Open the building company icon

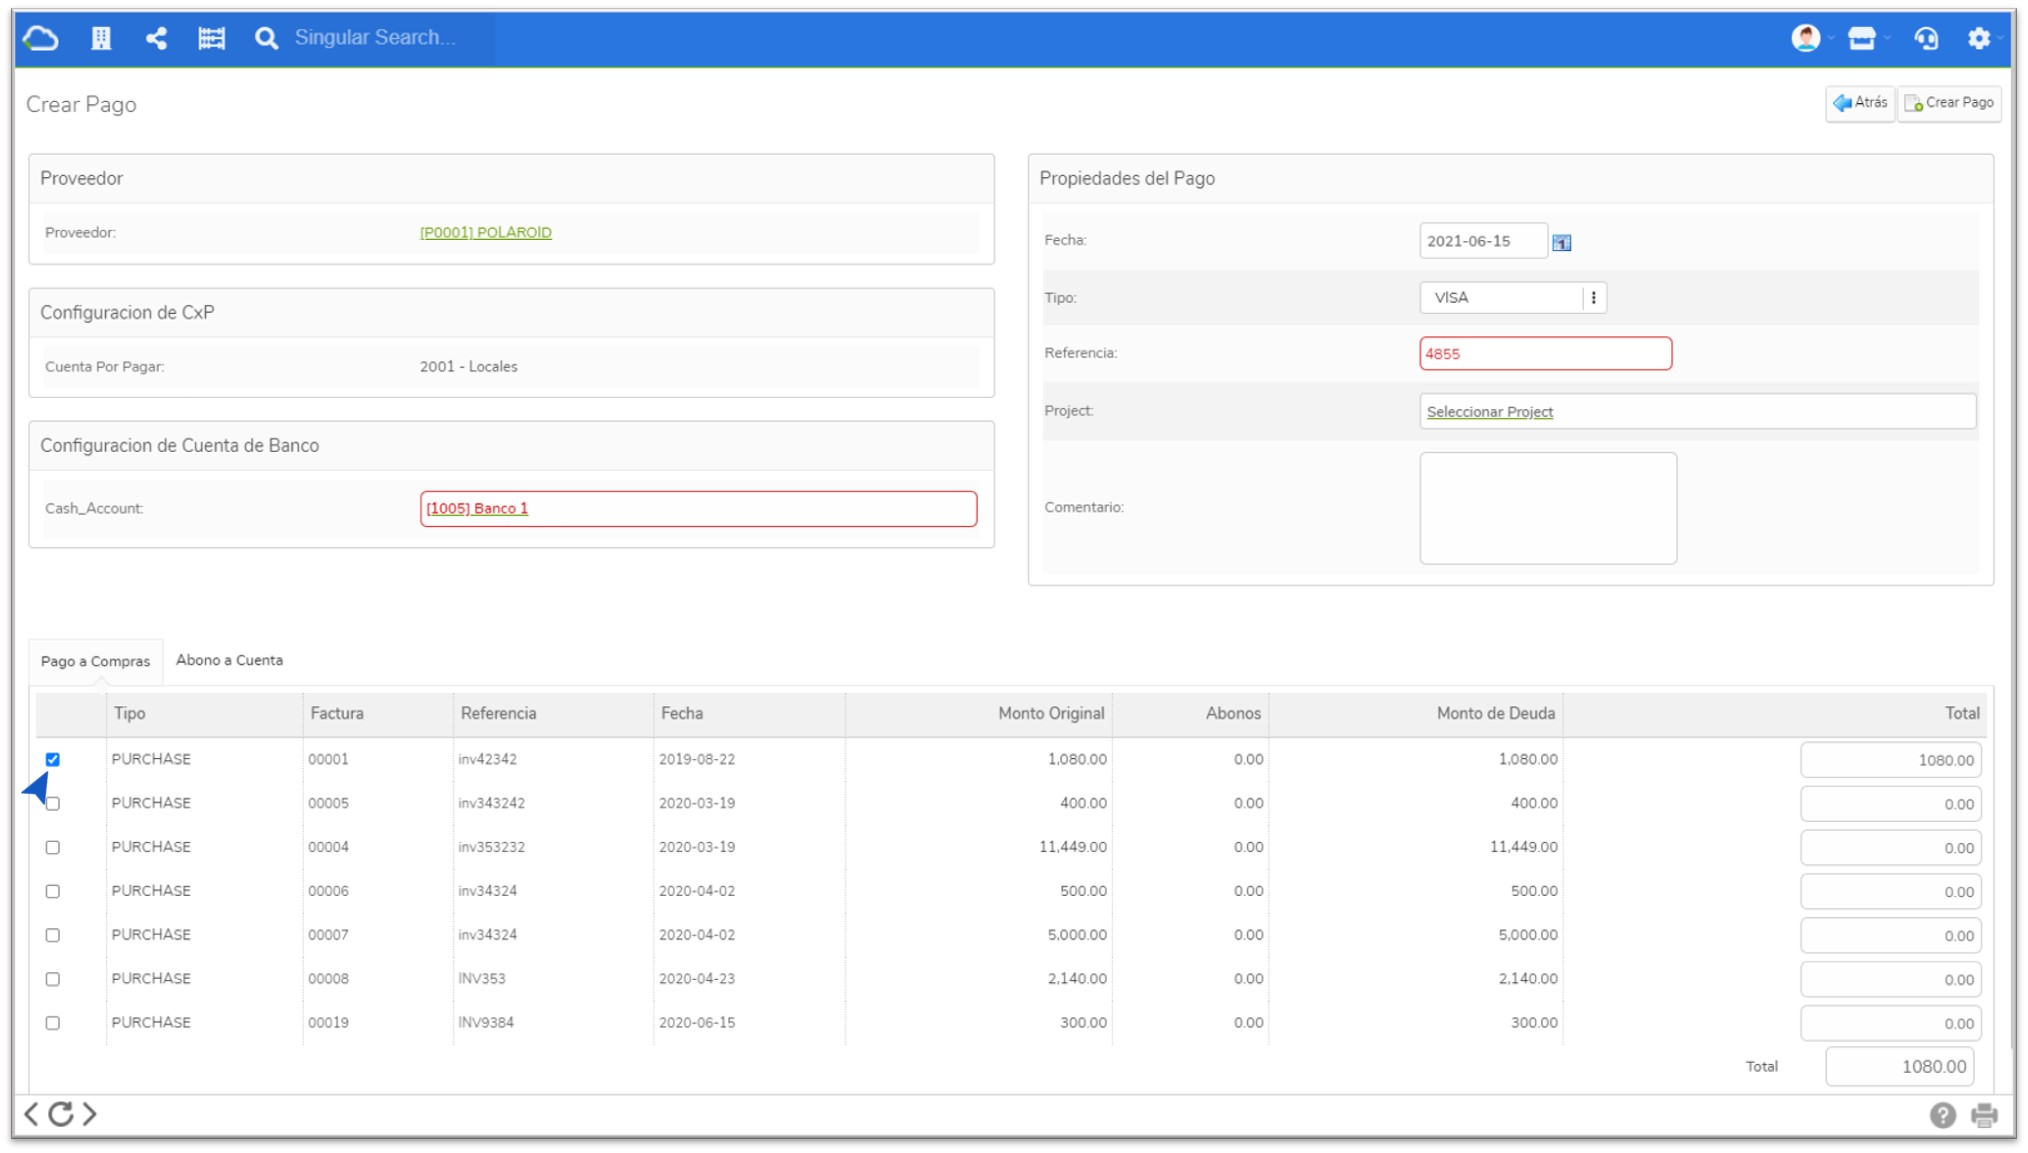click(101, 38)
